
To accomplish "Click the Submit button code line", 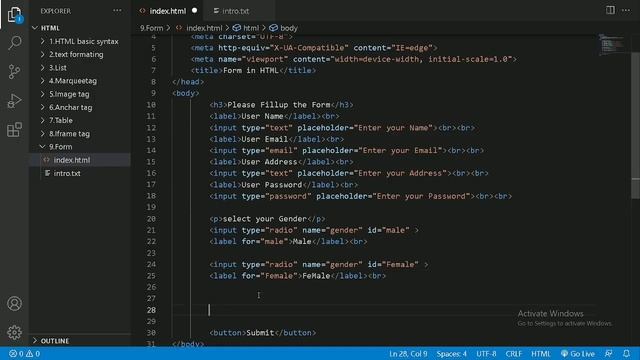I will pos(262,333).
